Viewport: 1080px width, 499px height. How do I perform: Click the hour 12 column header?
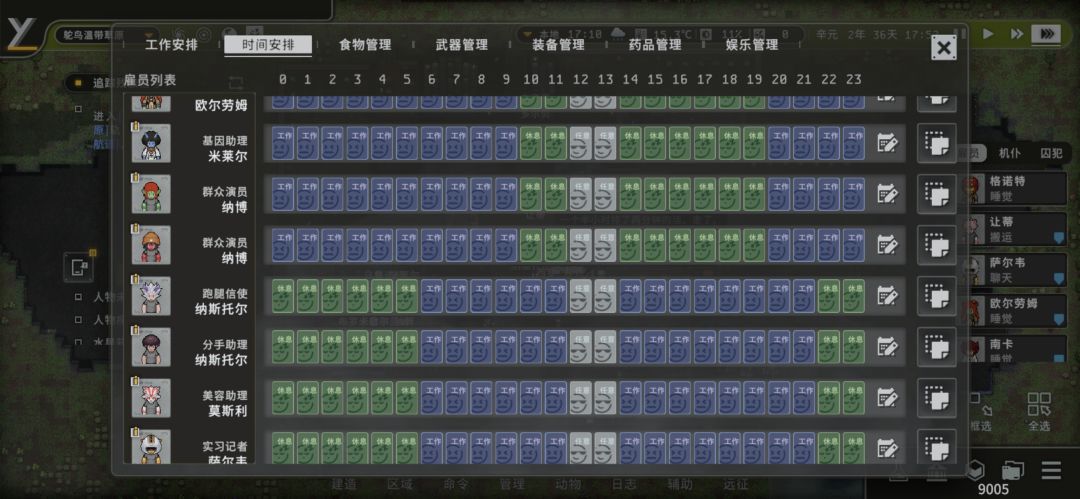(x=581, y=80)
